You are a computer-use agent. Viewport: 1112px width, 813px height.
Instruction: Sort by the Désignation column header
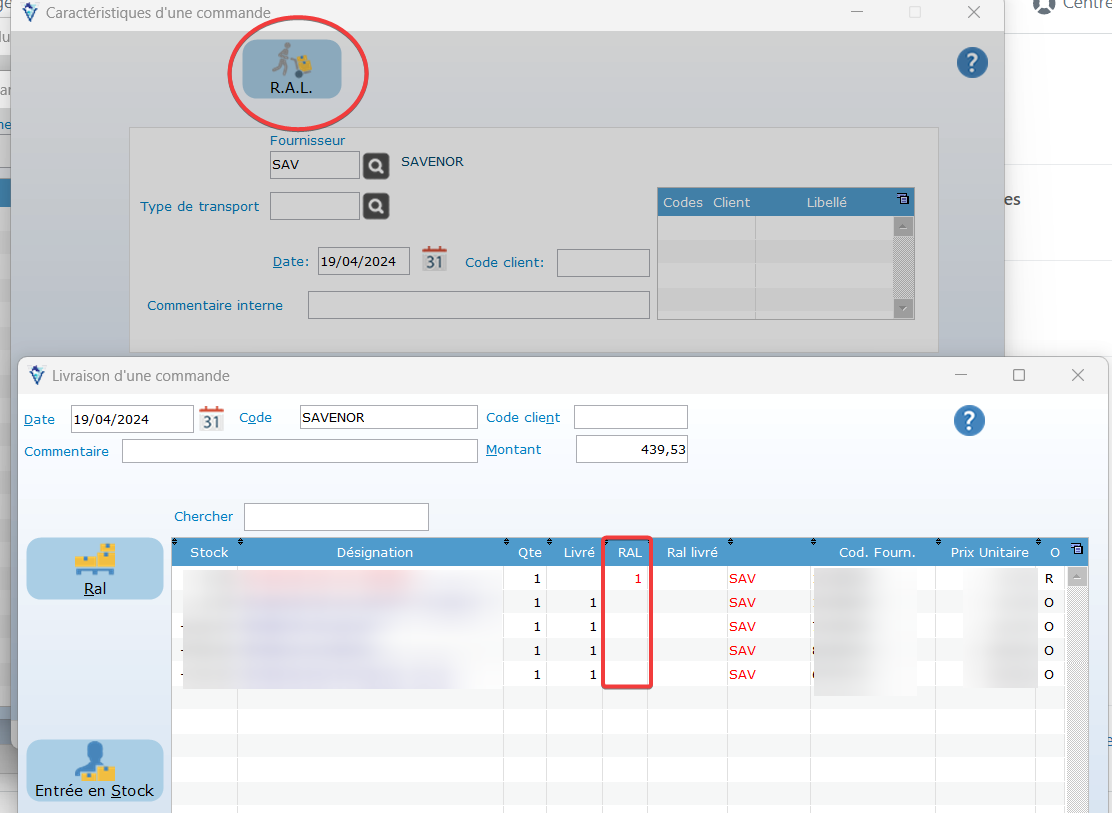click(374, 553)
